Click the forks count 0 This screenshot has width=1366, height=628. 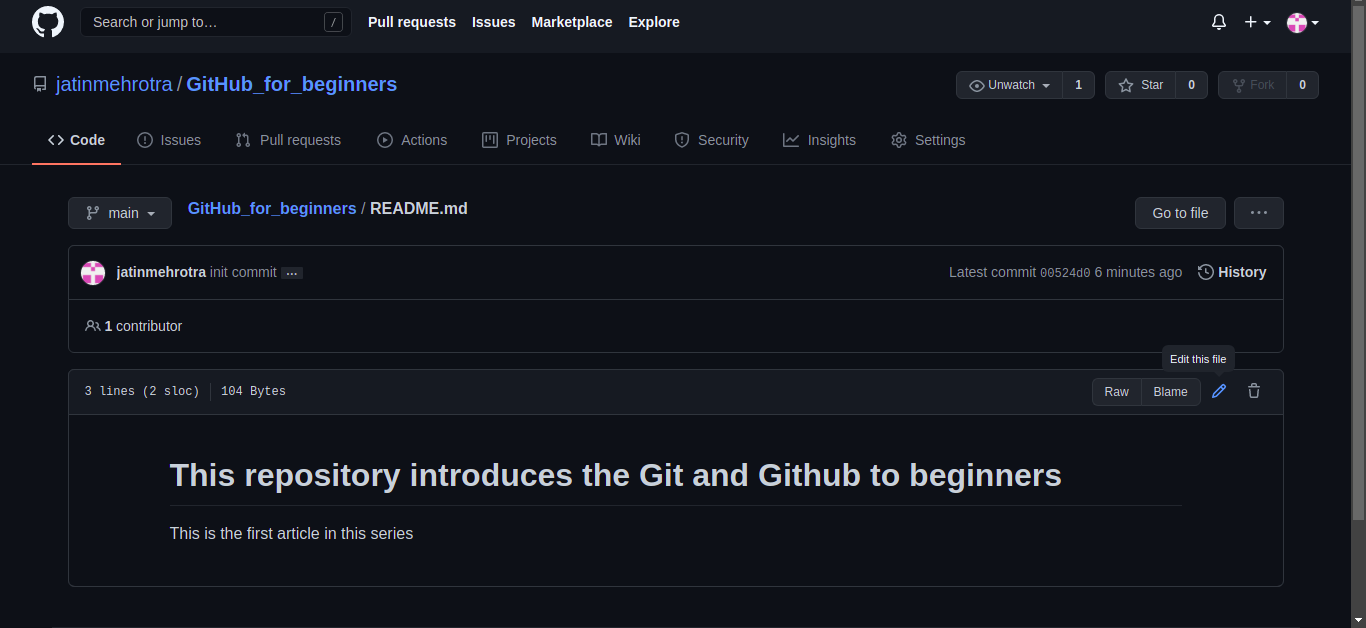(x=1302, y=85)
